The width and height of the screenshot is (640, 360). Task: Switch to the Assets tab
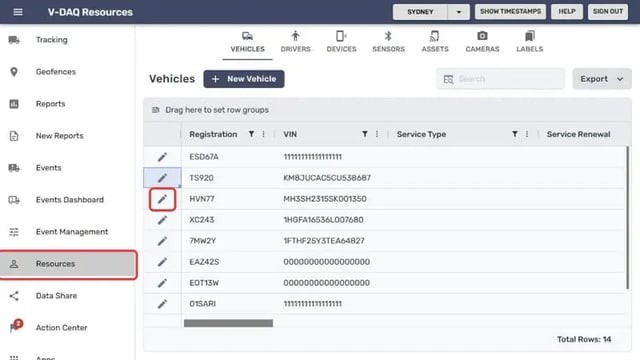tap(435, 42)
